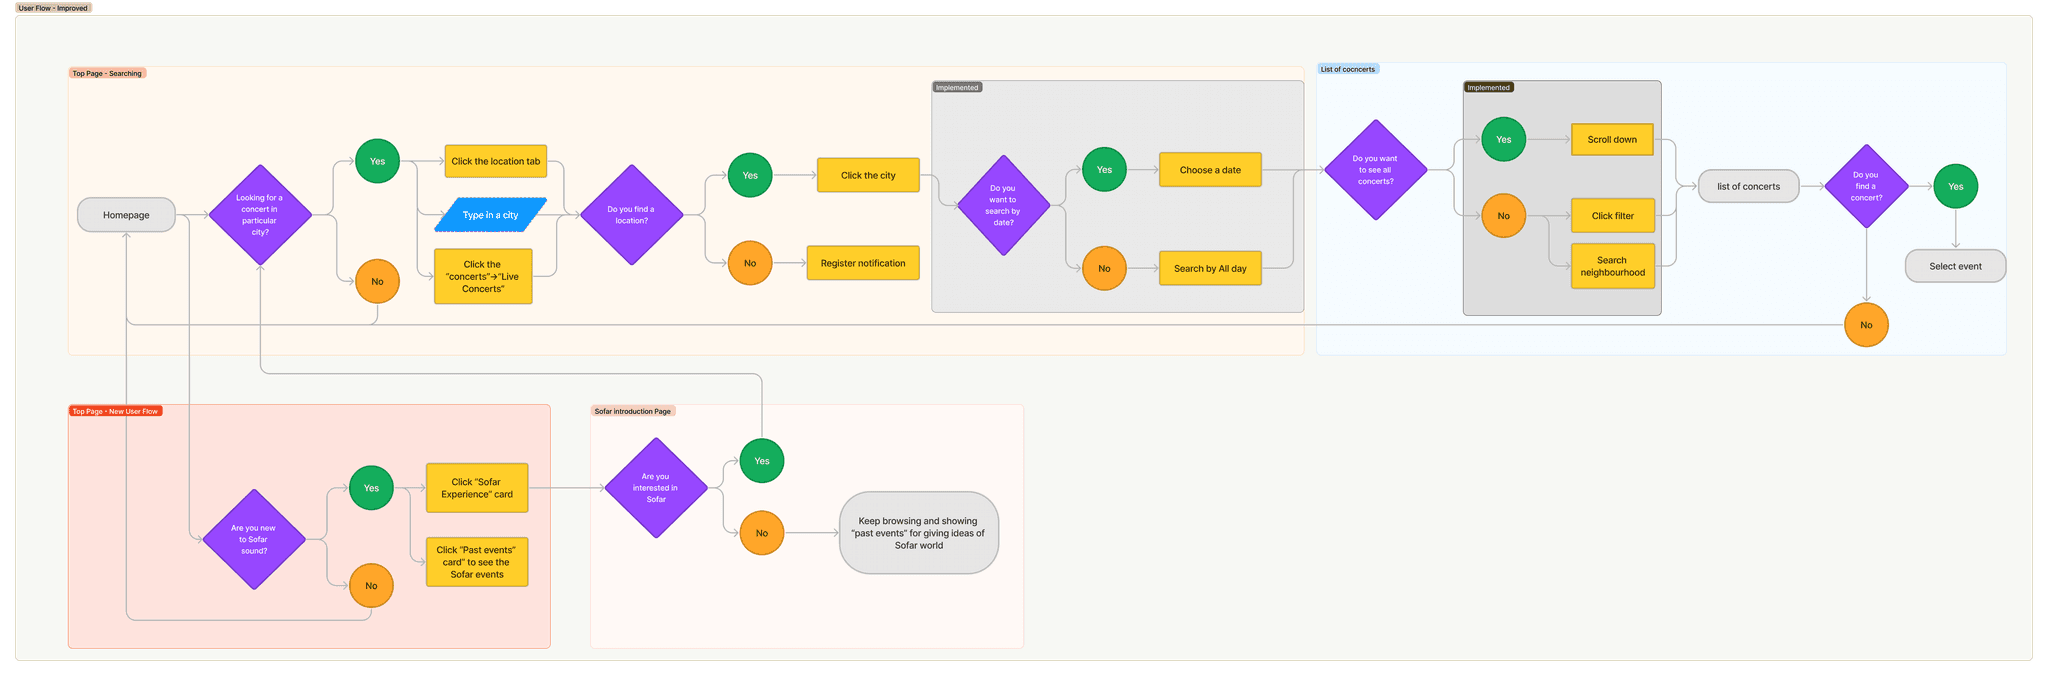
Task: Select the "Looking for a concert in particular city?" diamond
Action: tap(260, 215)
